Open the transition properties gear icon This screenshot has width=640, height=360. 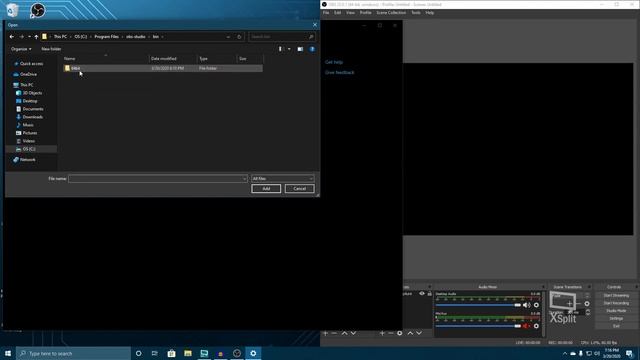(587, 304)
